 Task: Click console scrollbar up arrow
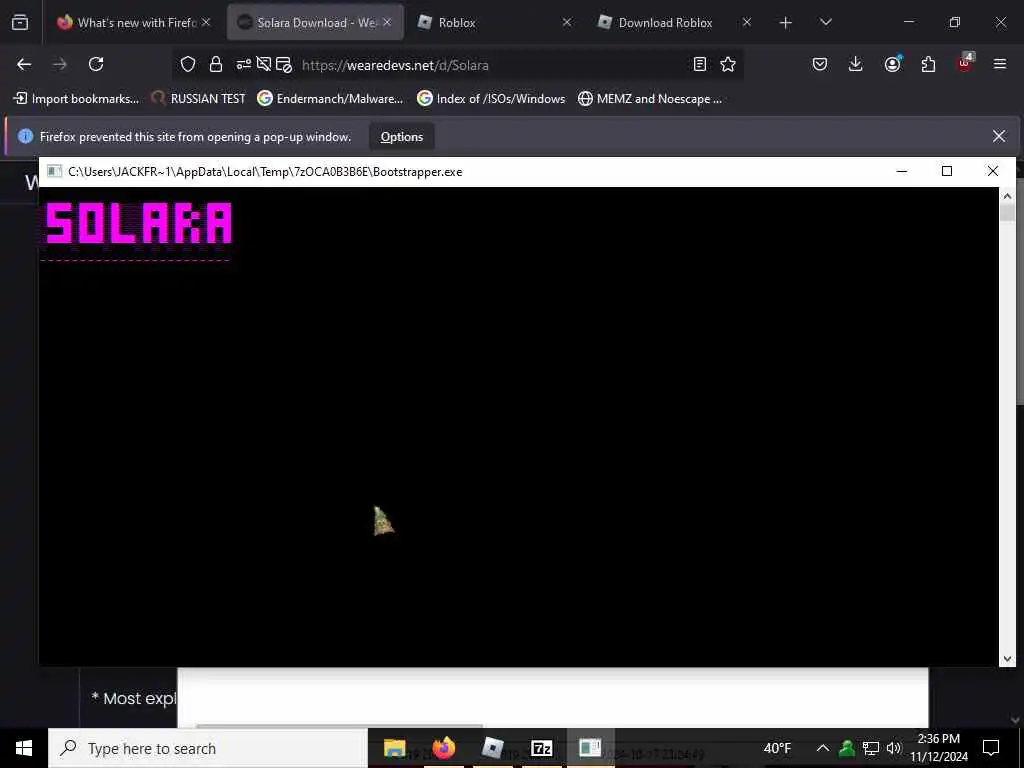click(x=1007, y=195)
